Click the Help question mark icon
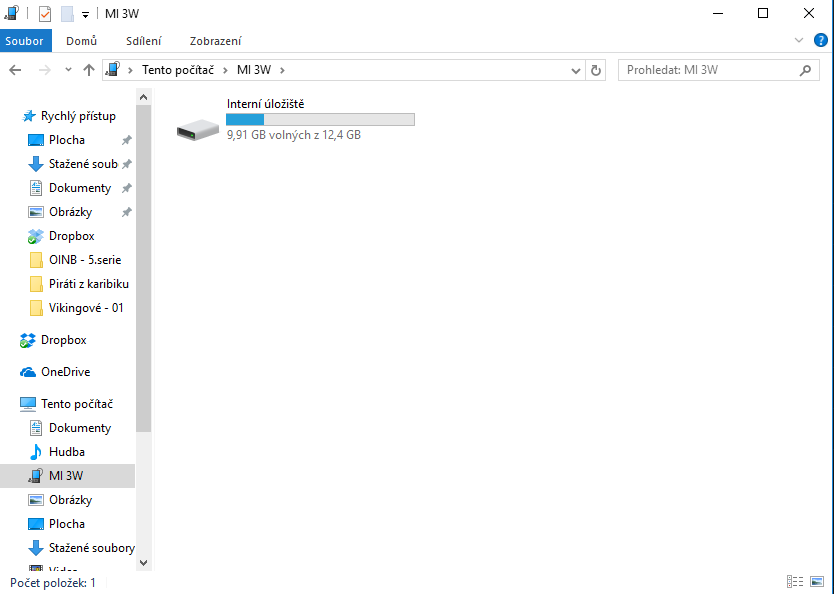Image resolution: width=834 pixels, height=594 pixels. [x=821, y=41]
